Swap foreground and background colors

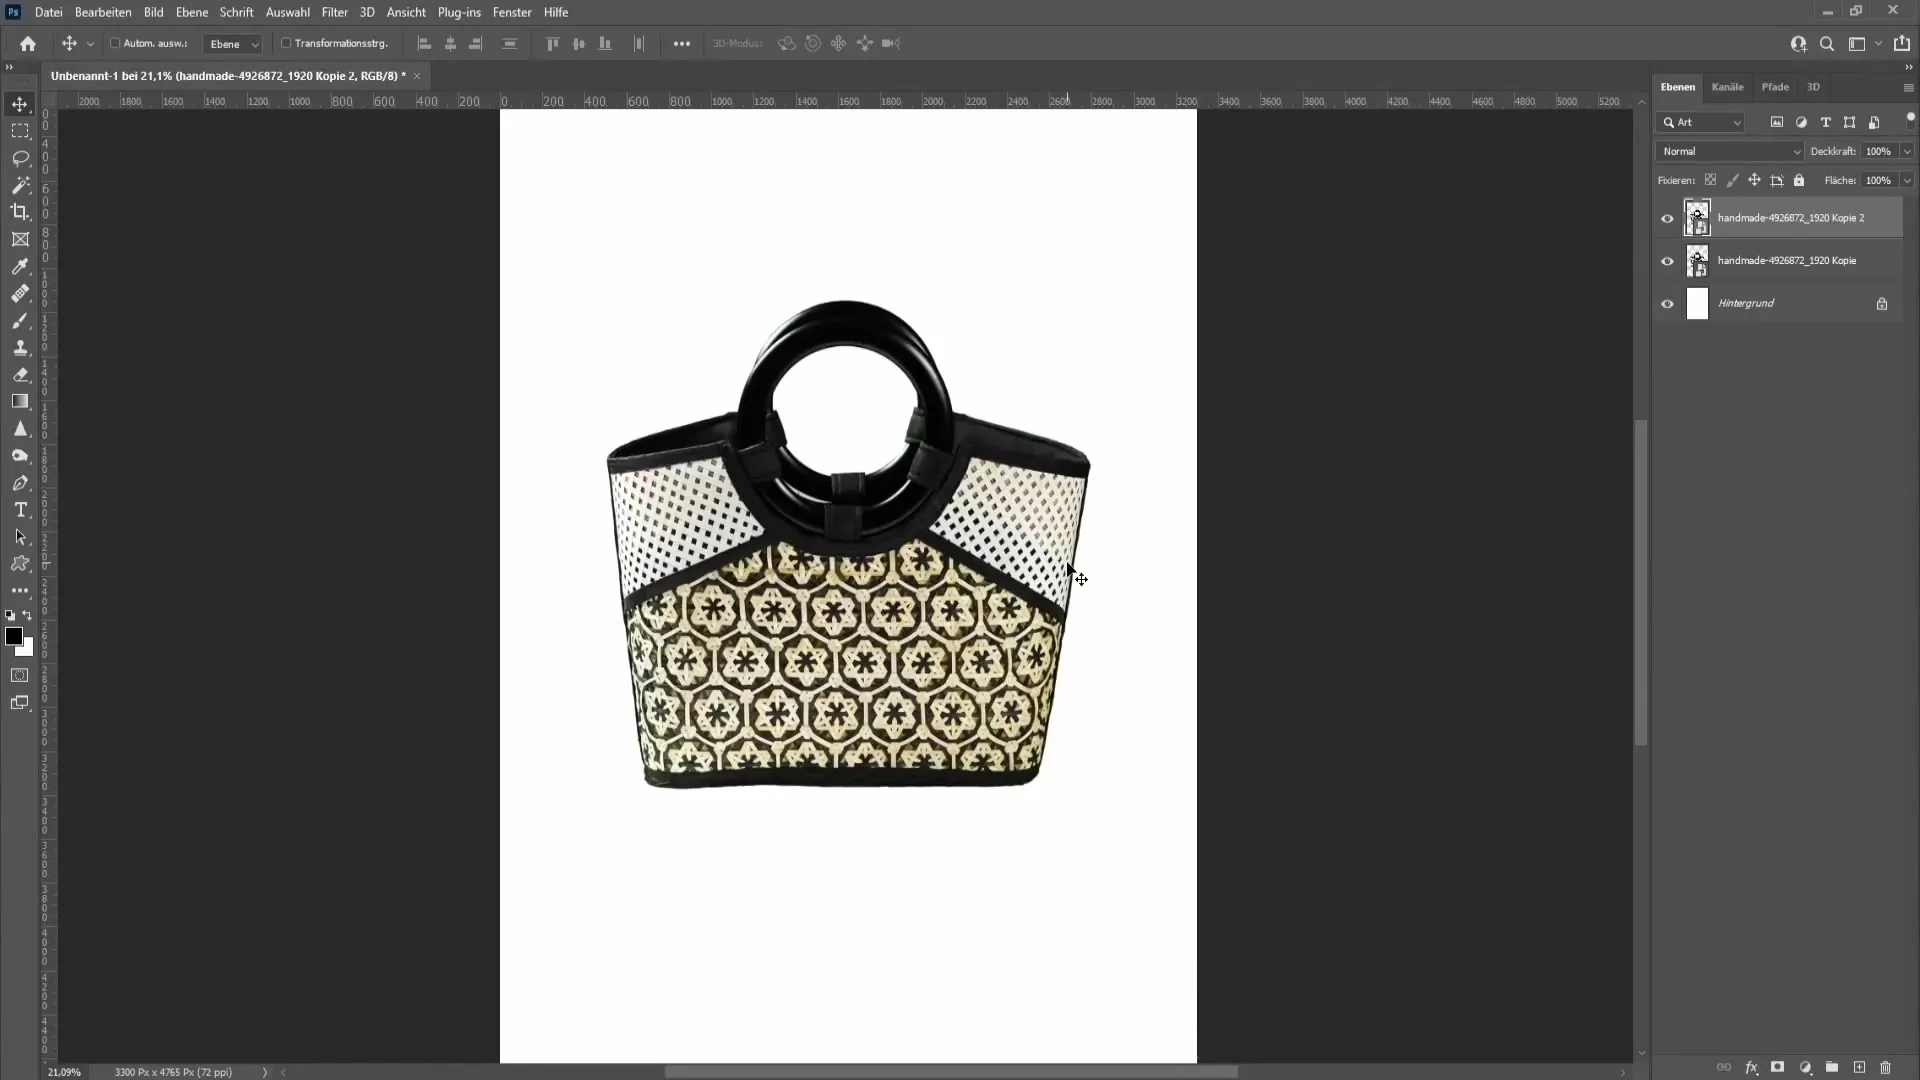tap(28, 615)
